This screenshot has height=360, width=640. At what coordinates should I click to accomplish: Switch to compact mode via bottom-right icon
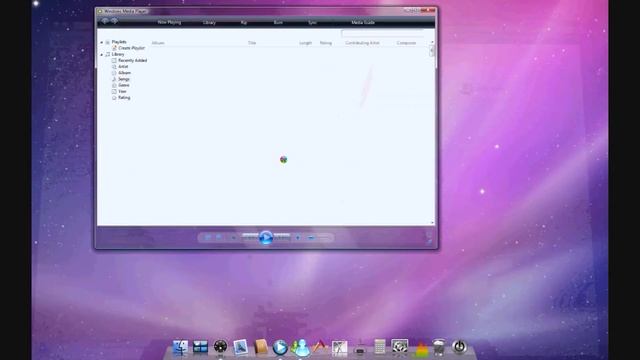[429, 241]
